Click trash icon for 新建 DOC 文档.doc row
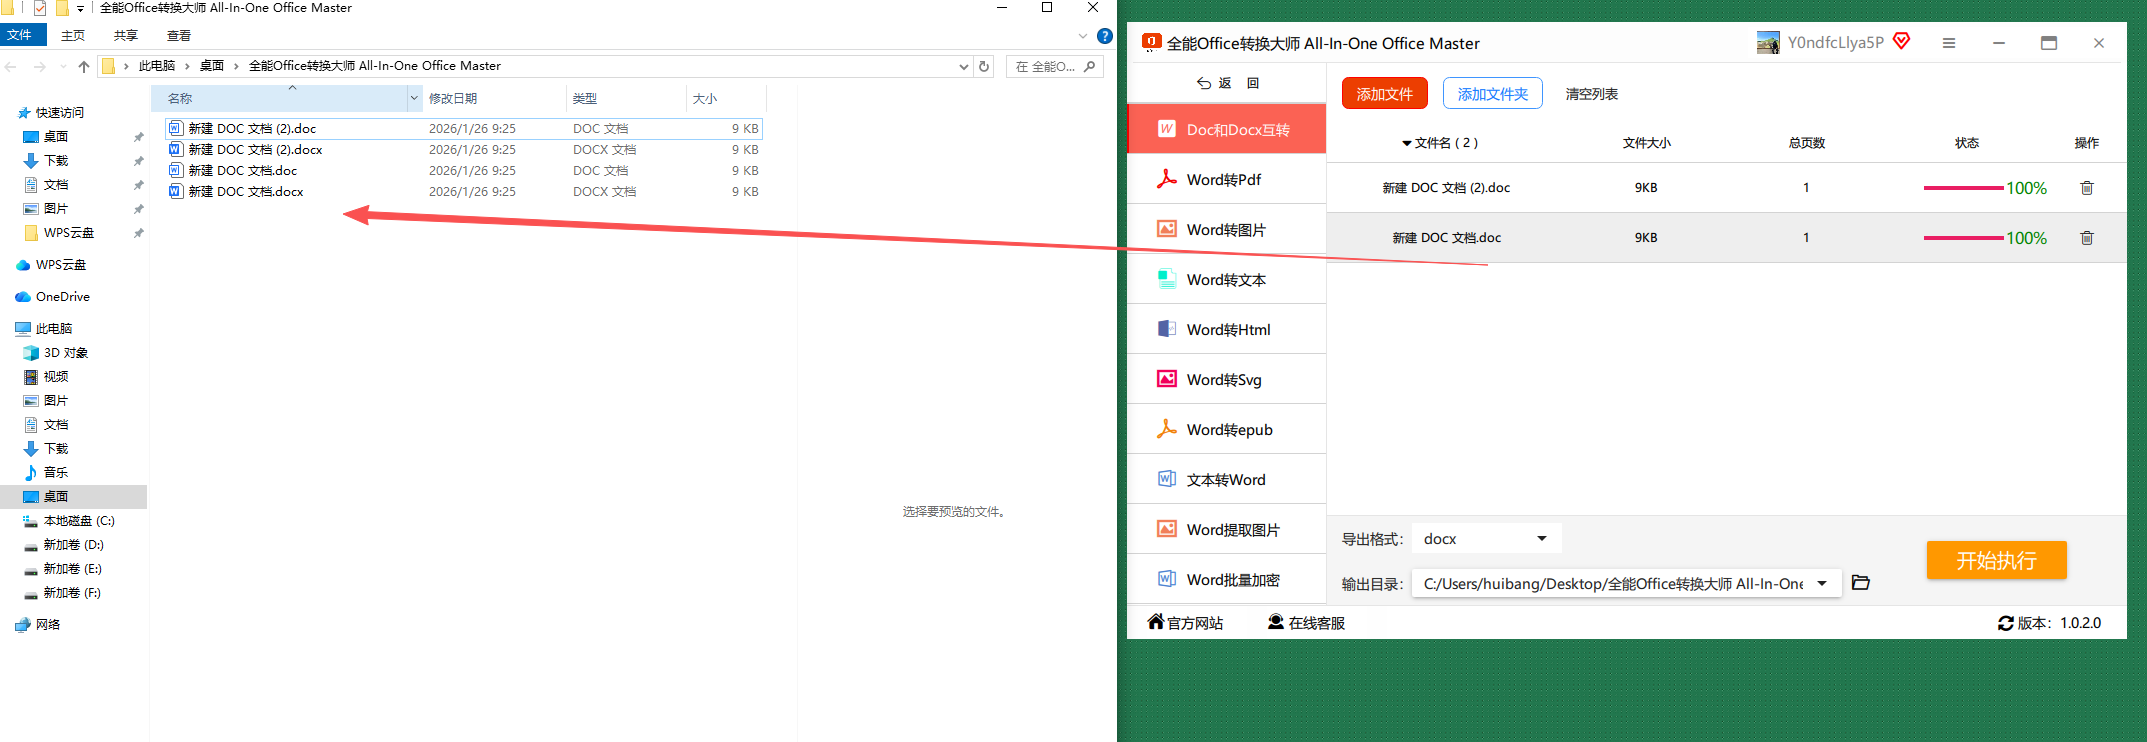This screenshot has height=742, width=2147. (2087, 238)
